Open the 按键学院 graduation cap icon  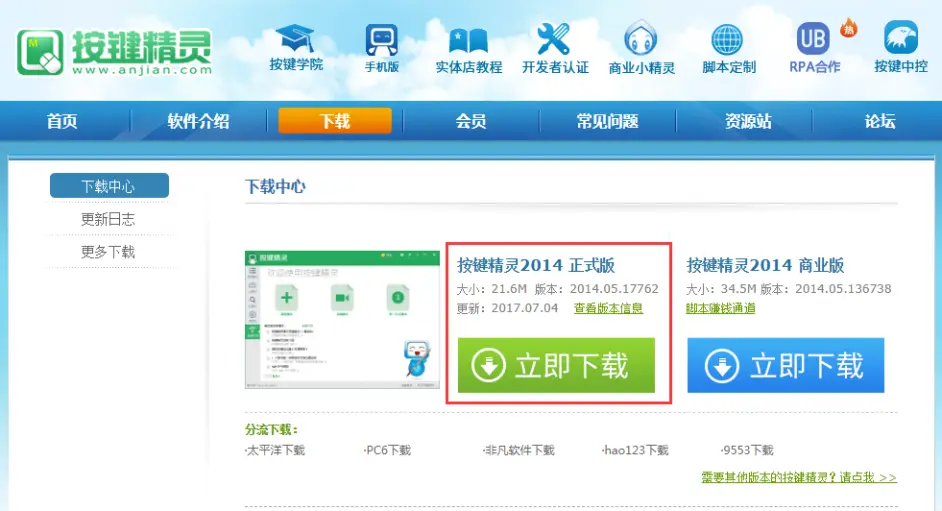[x=295, y=39]
